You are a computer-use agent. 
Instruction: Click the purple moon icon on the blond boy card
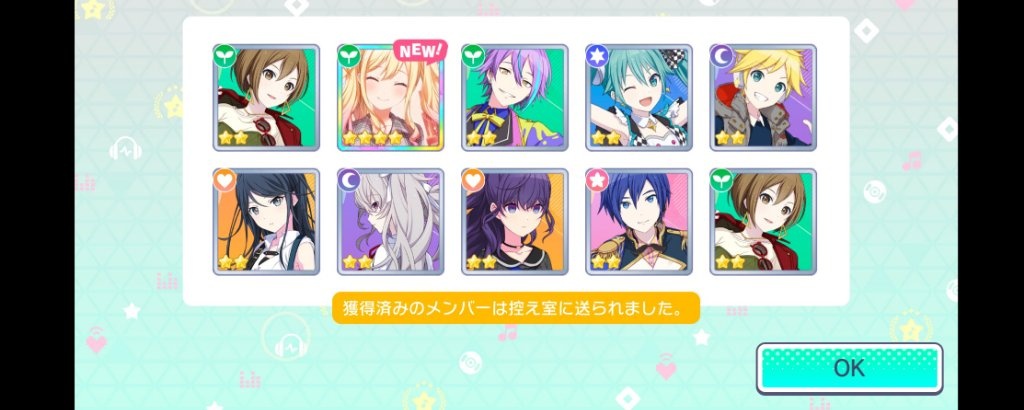tap(722, 56)
